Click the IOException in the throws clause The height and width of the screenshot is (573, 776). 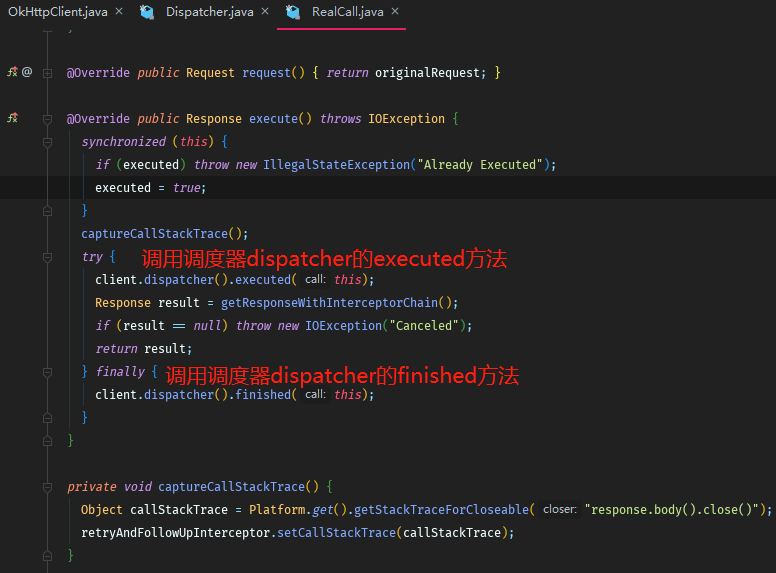click(406, 119)
